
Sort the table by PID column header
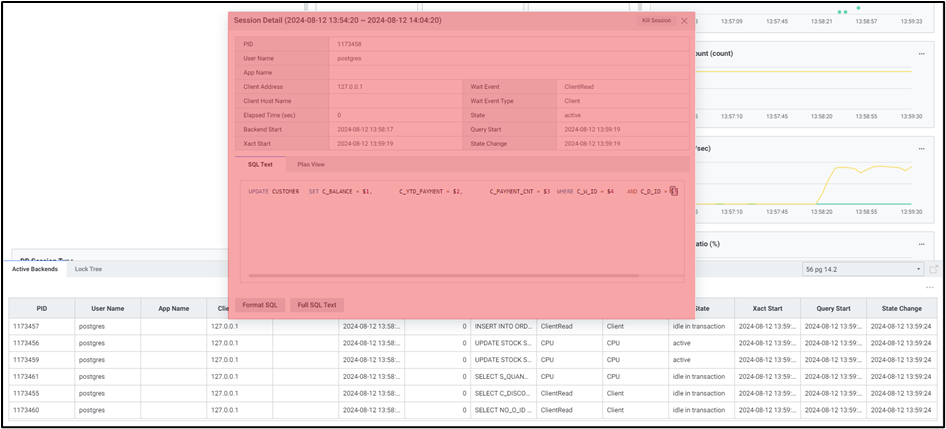41,309
